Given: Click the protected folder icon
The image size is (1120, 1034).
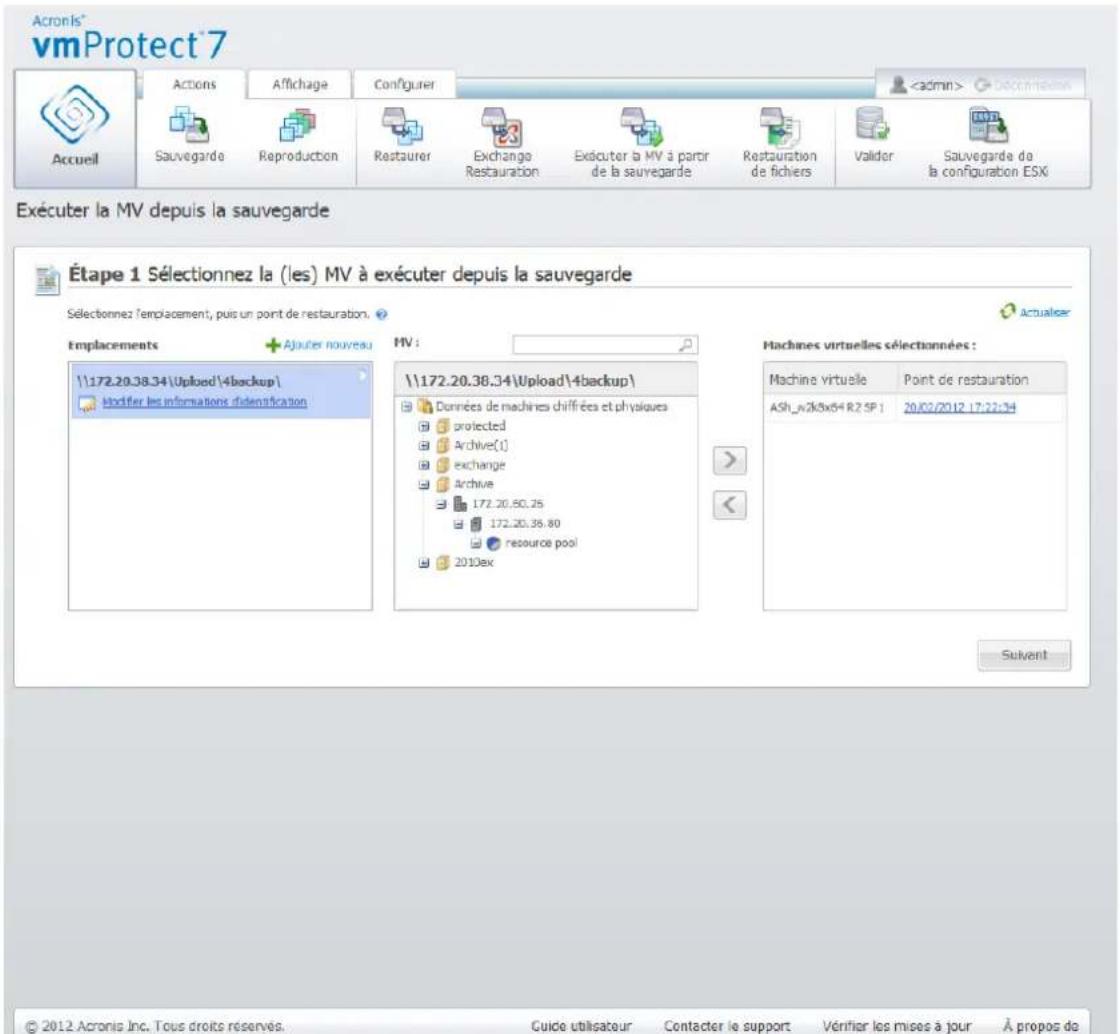Looking at the screenshot, I should 443,426.
